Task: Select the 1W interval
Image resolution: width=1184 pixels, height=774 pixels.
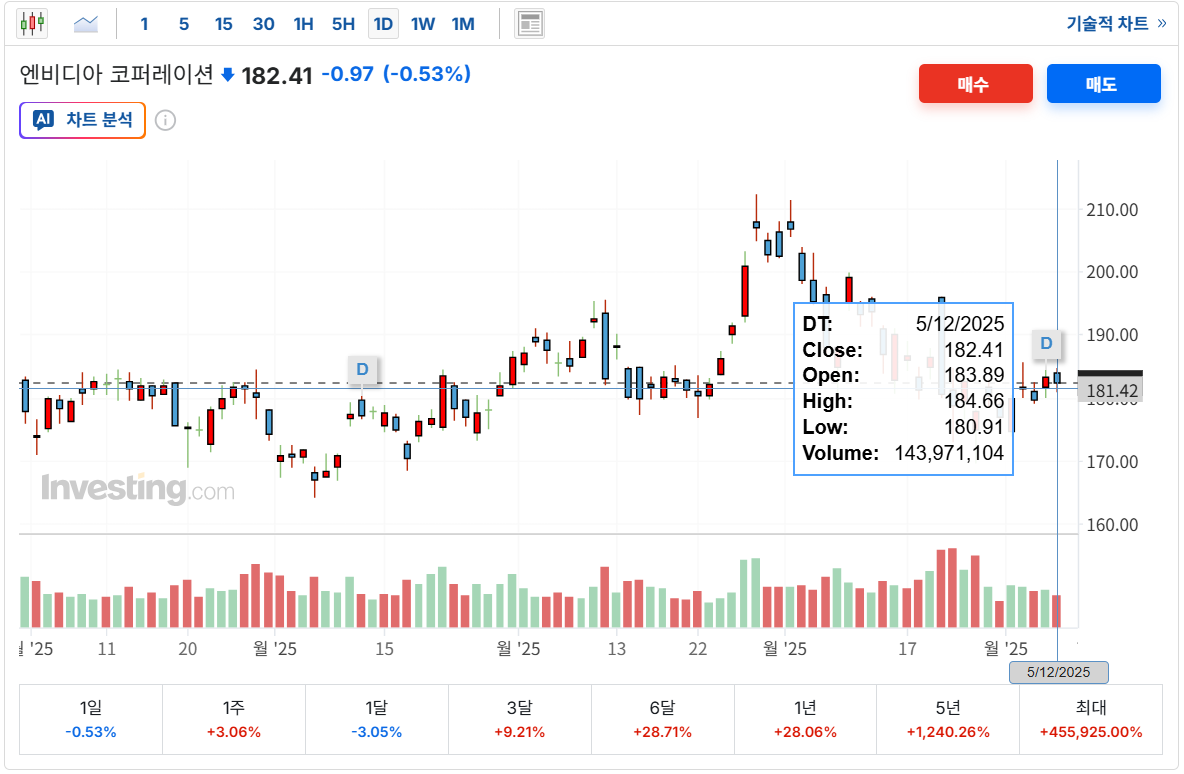Action: (x=423, y=24)
